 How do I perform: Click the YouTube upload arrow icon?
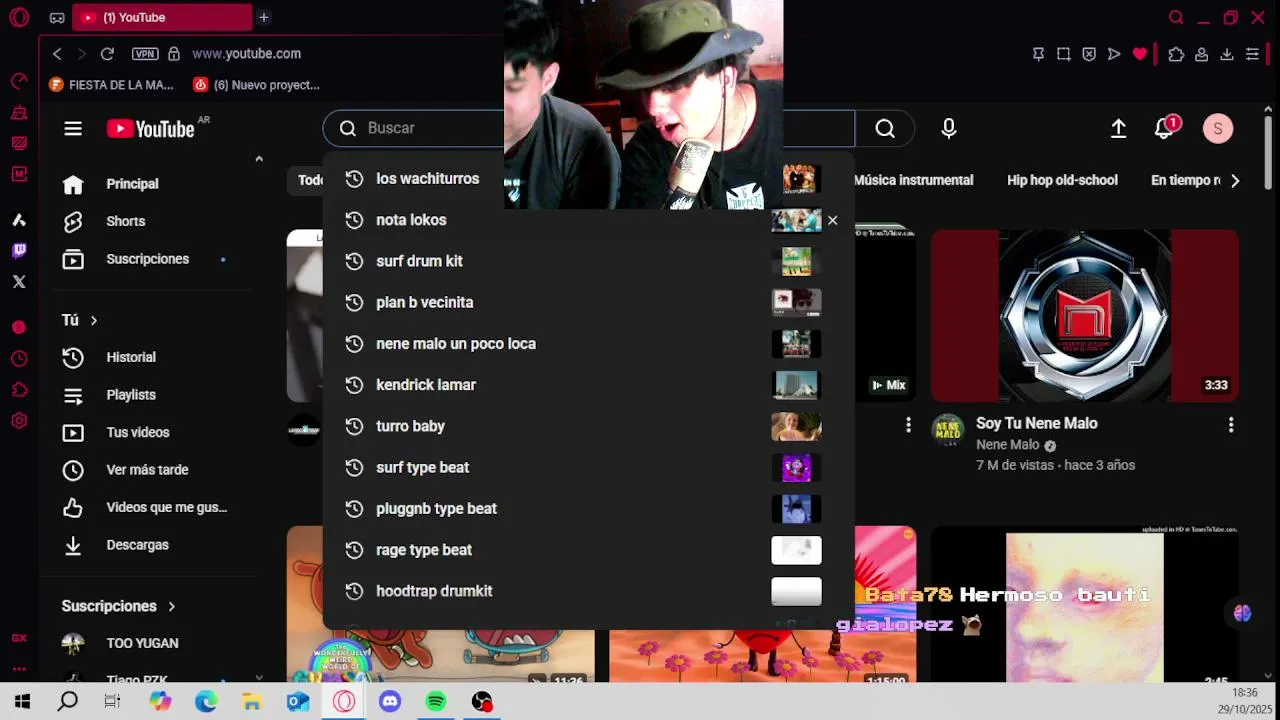click(1119, 128)
